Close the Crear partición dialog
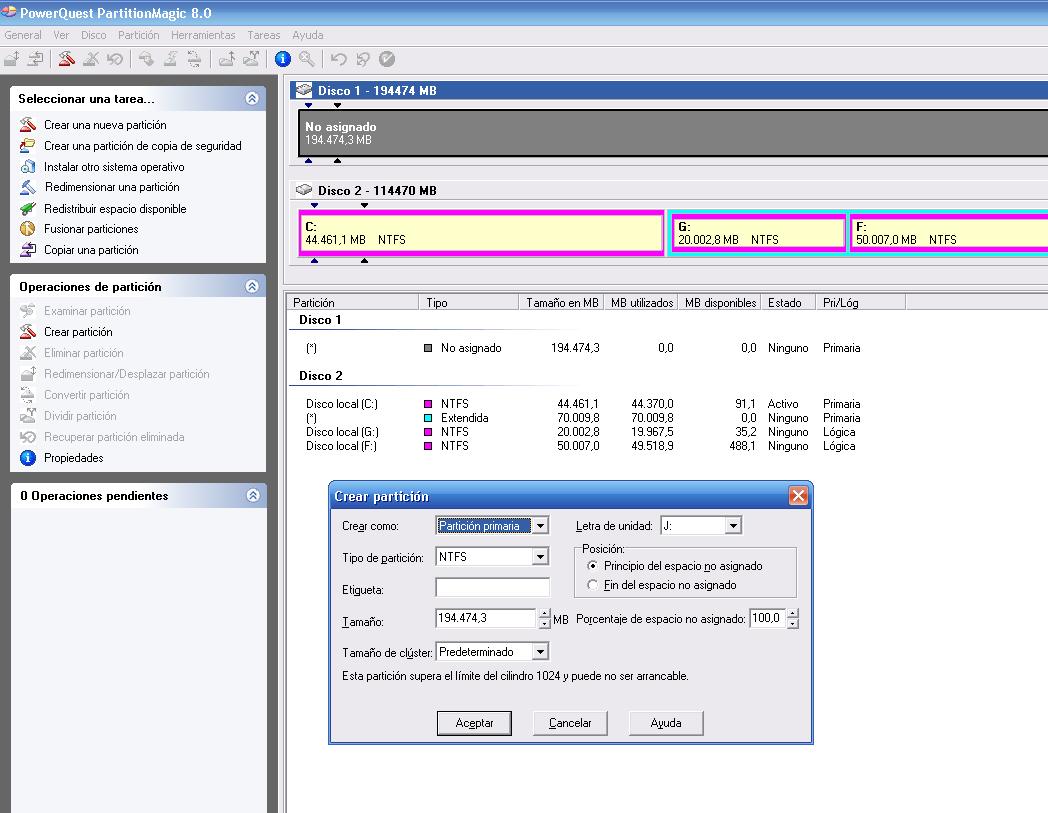 (798, 495)
